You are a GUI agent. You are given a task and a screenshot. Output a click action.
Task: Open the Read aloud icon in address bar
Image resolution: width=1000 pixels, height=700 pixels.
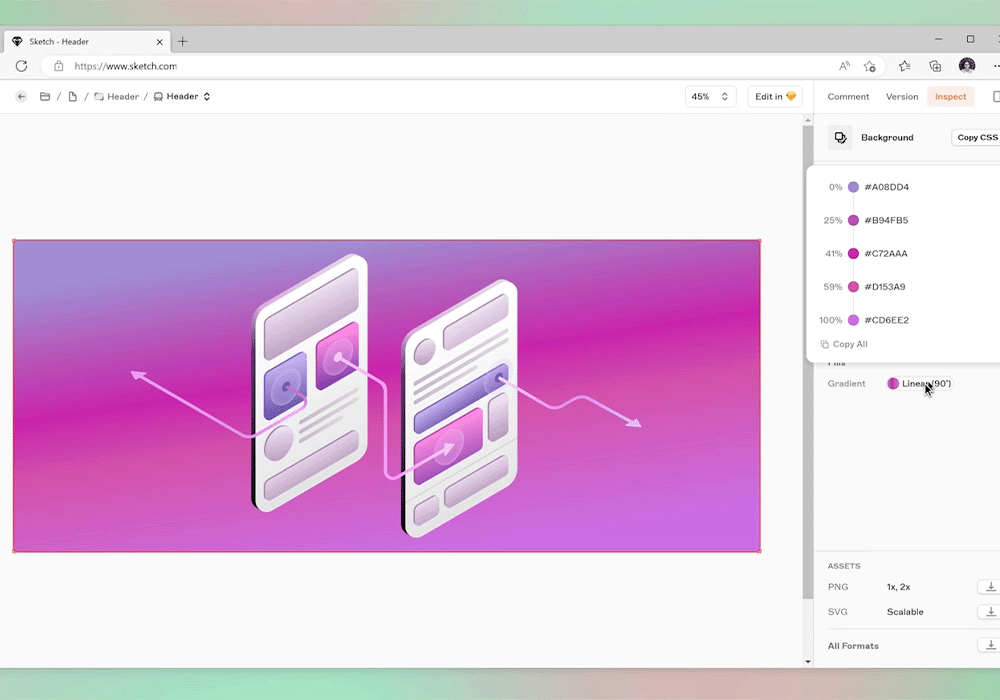844,66
